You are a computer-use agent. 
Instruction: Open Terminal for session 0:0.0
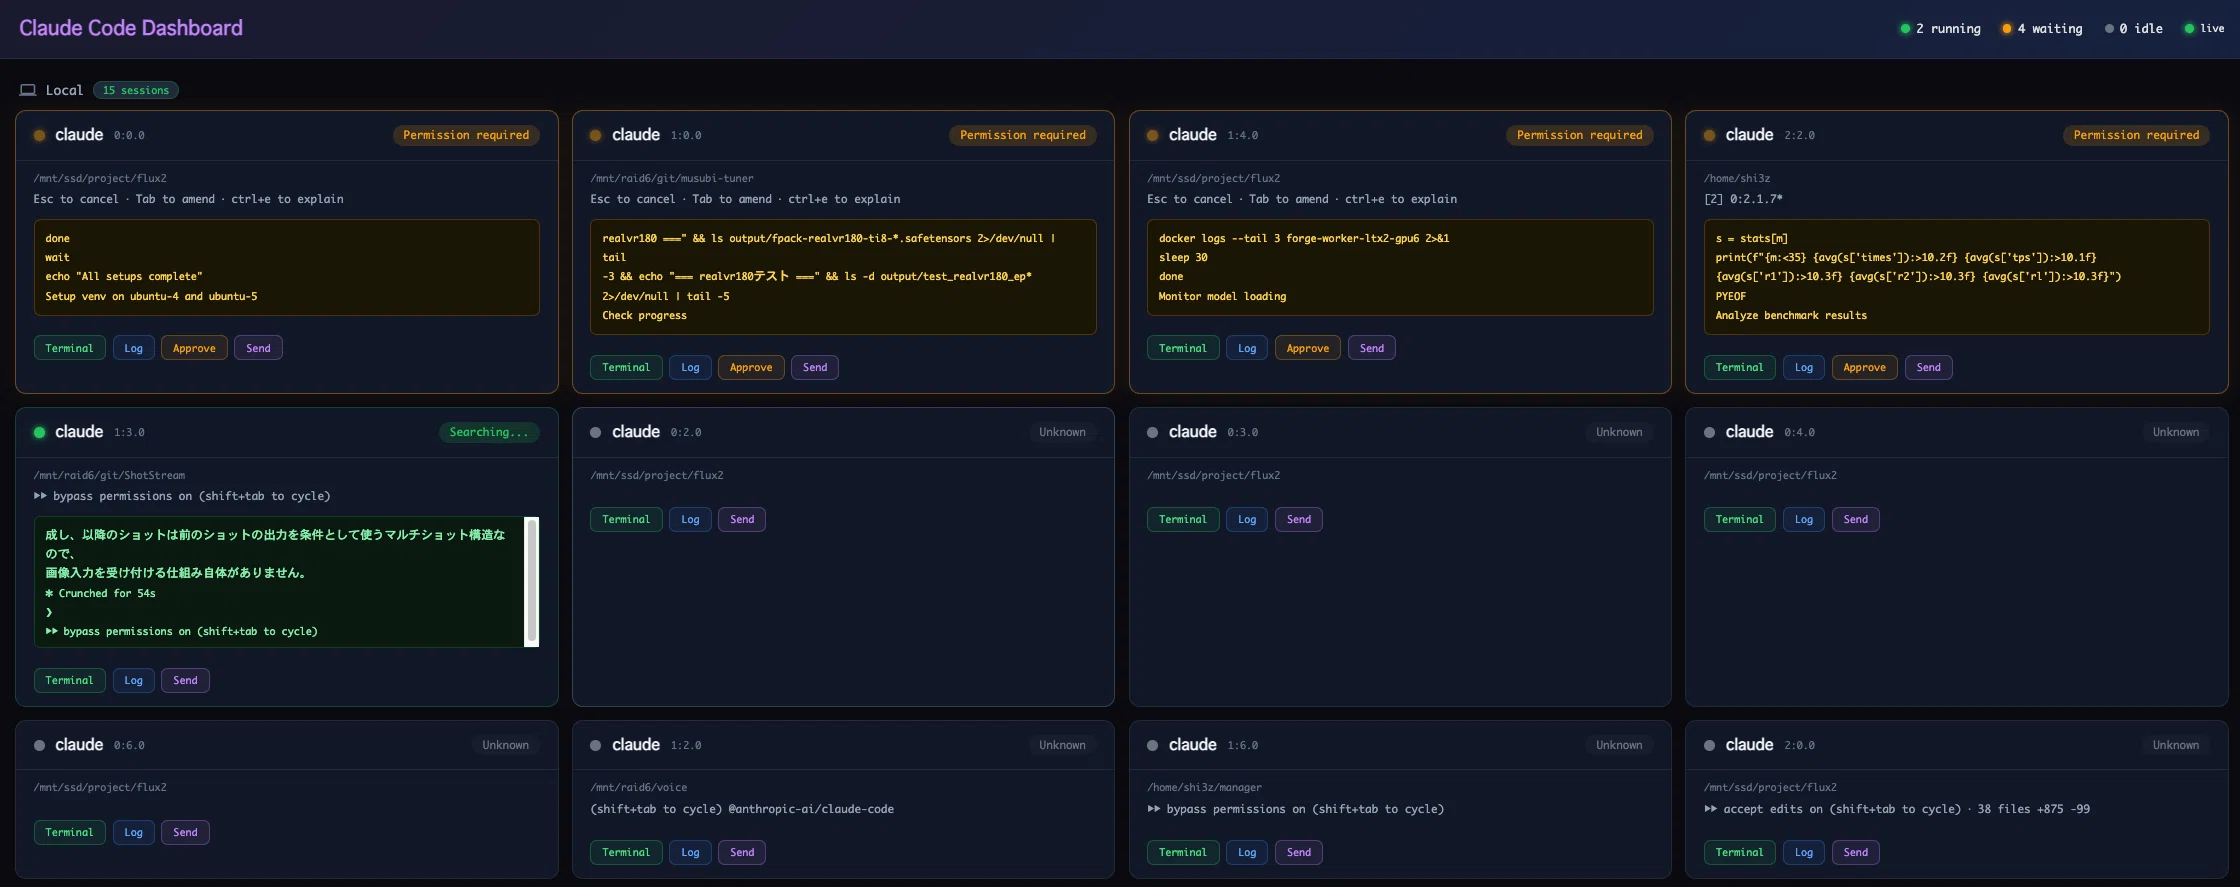point(69,348)
